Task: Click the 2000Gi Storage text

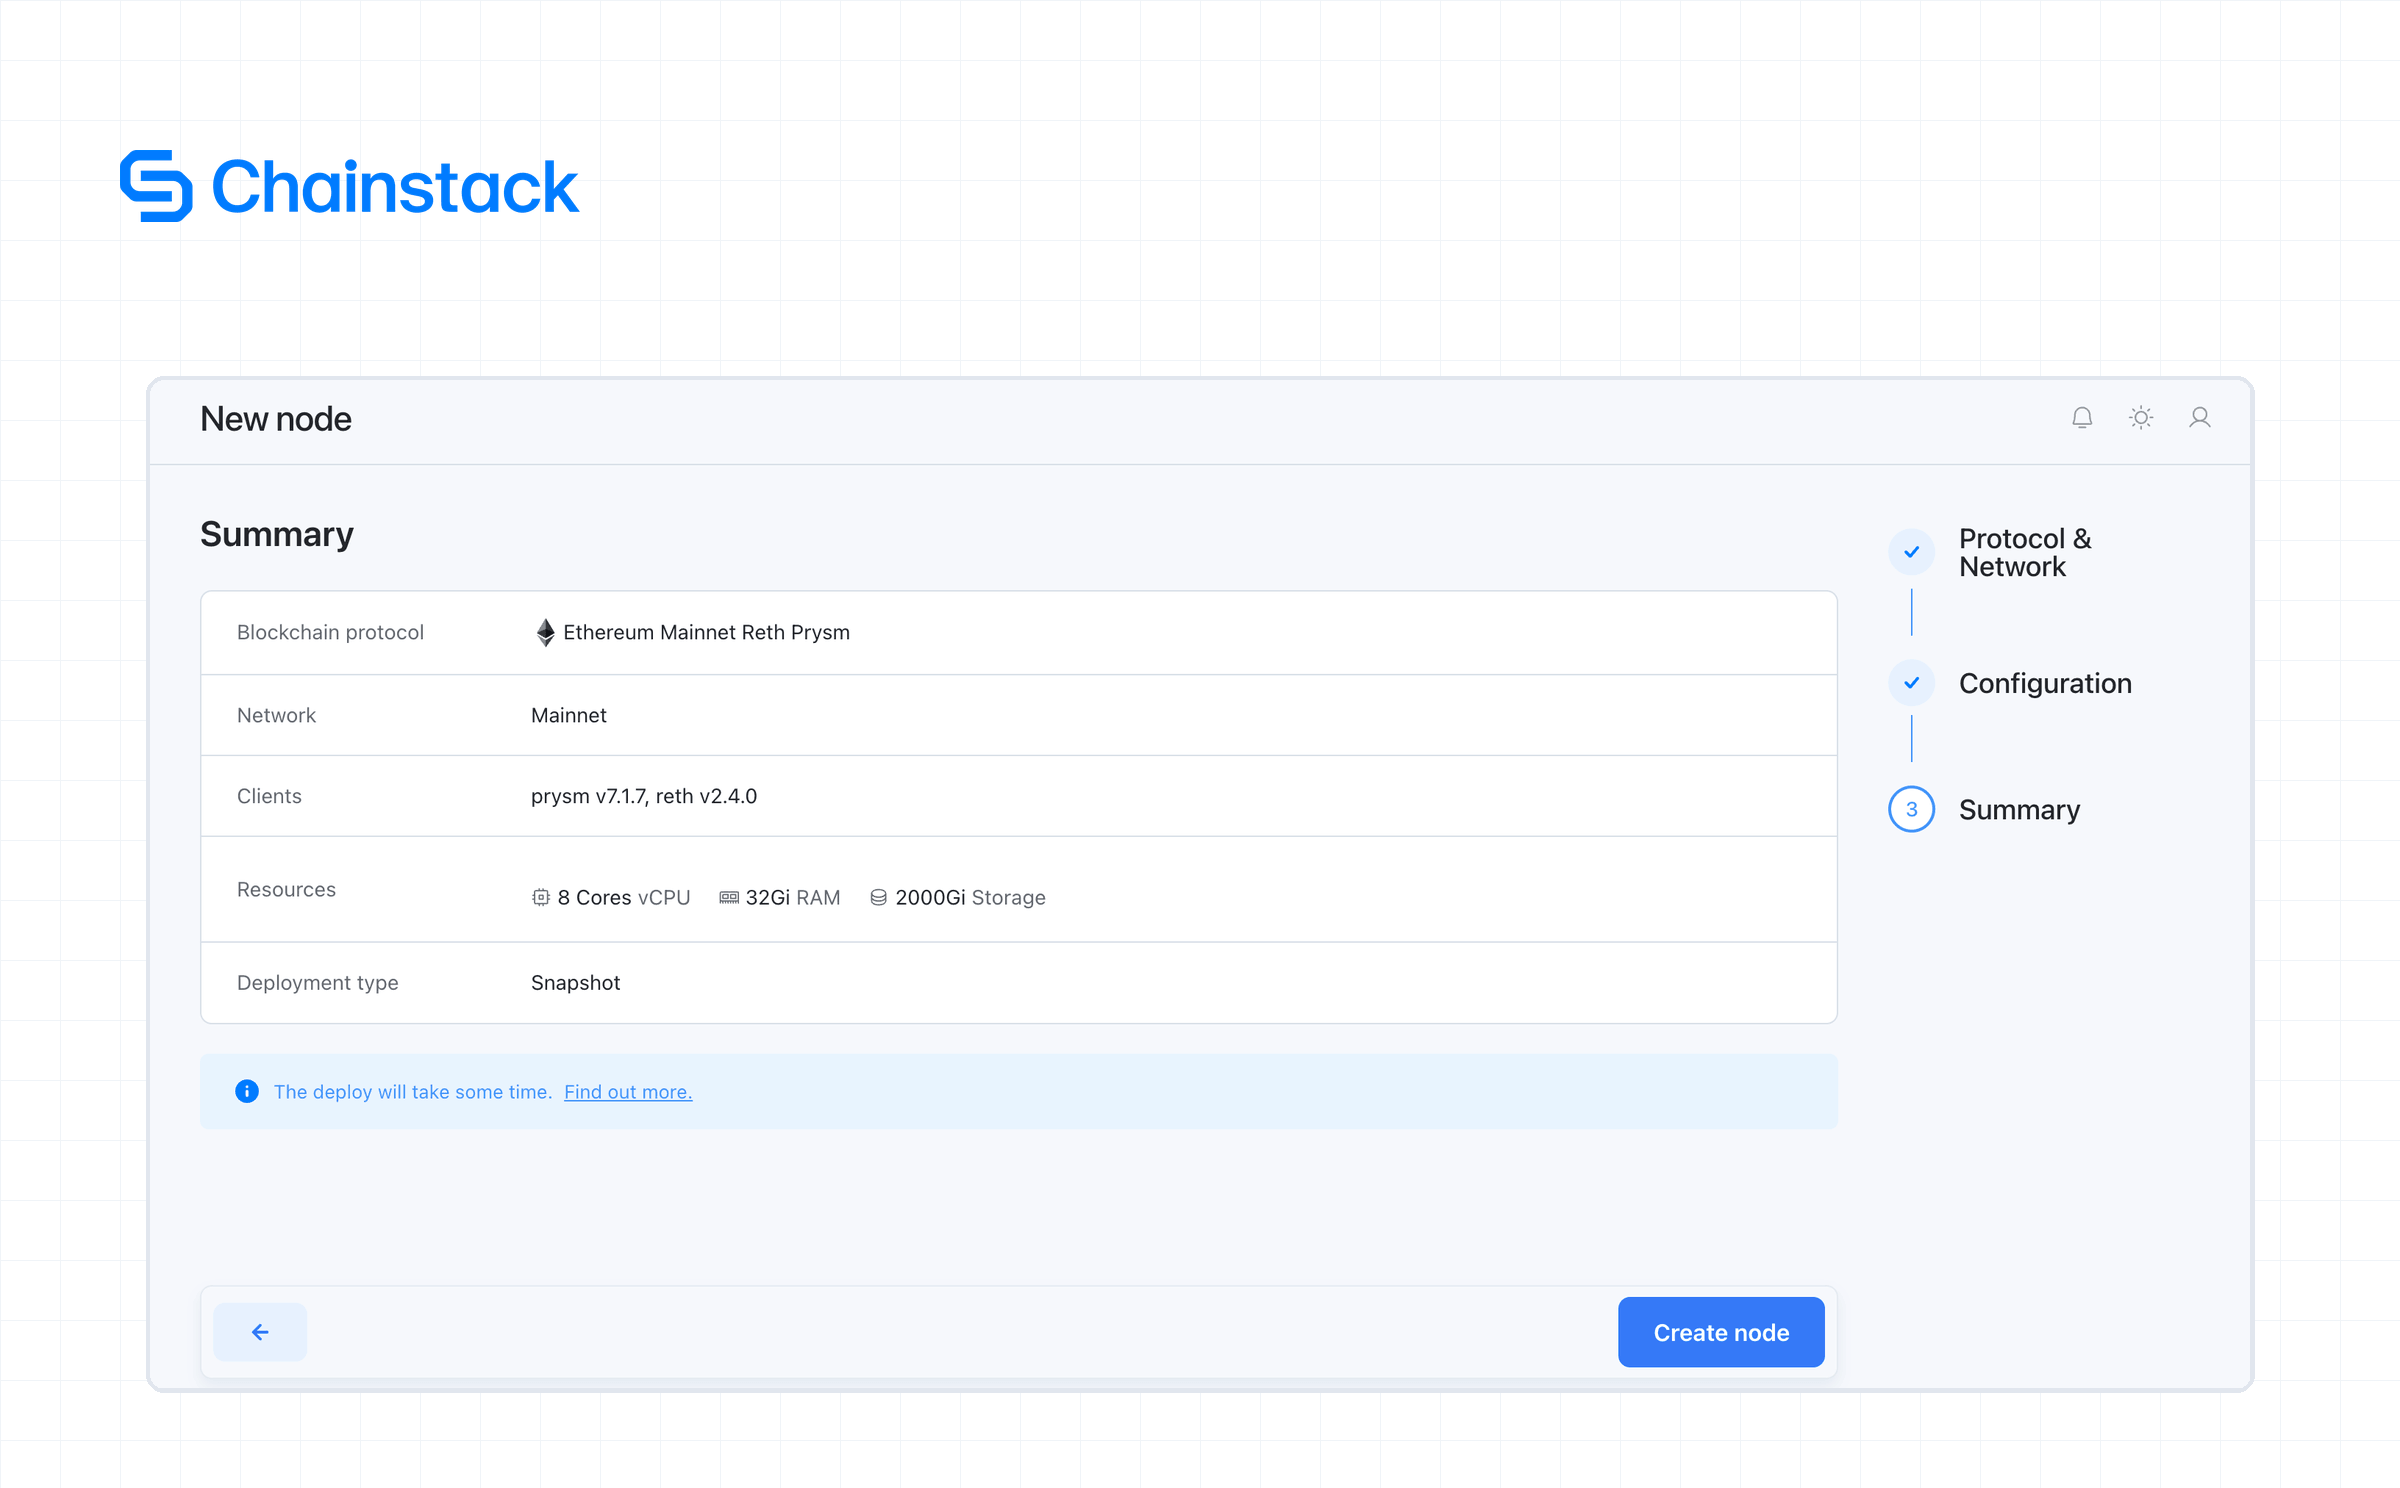Action: click(x=970, y=897)
